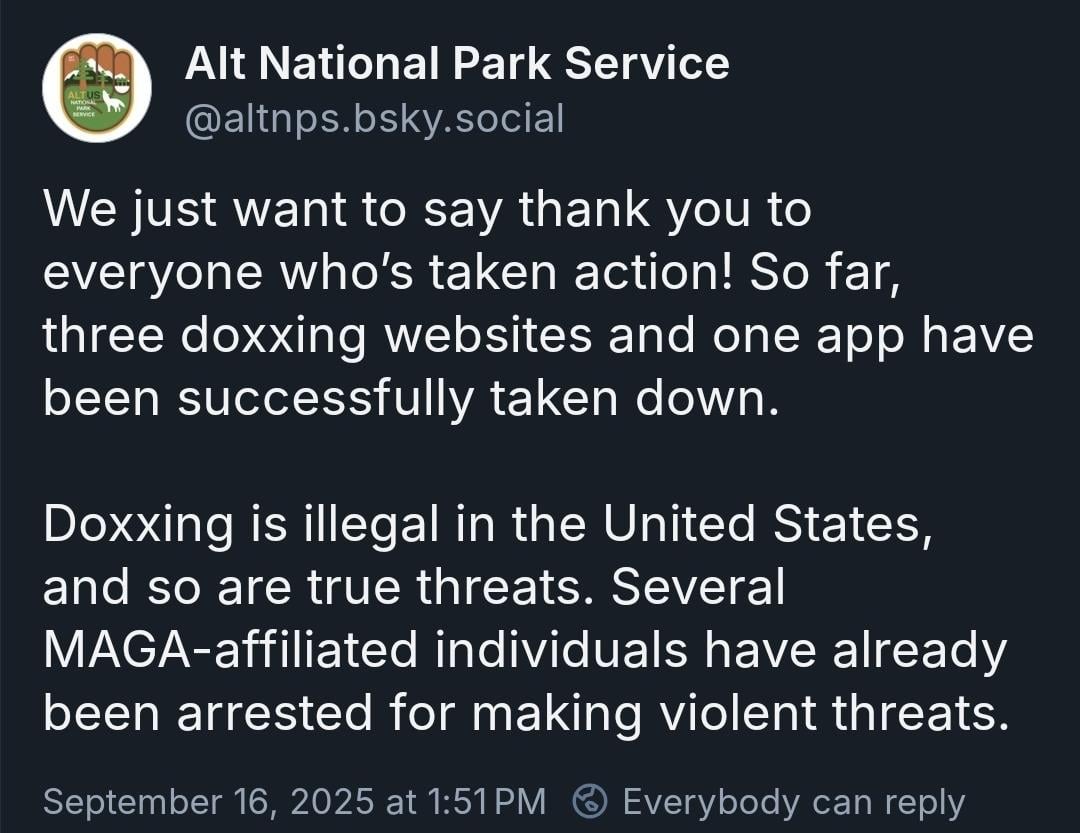Click the globe reply-settings icon

[x=590, y=802]
